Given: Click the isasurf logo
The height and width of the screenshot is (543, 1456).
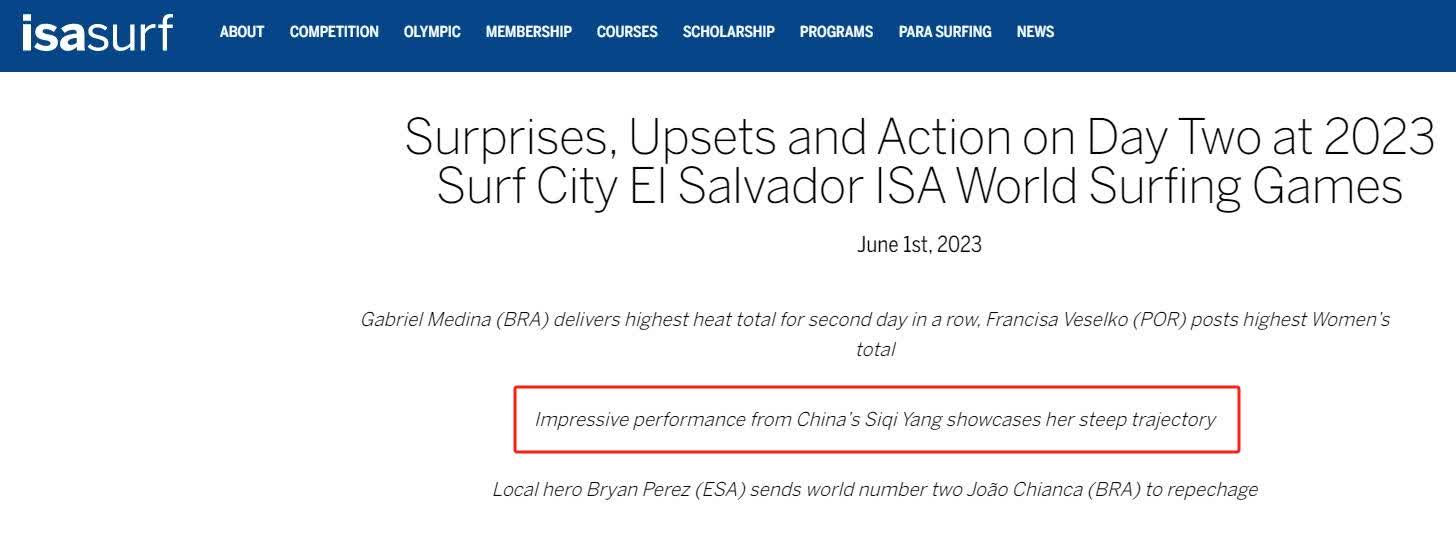Looking at the screenshot, I should [x=97, y=32].
